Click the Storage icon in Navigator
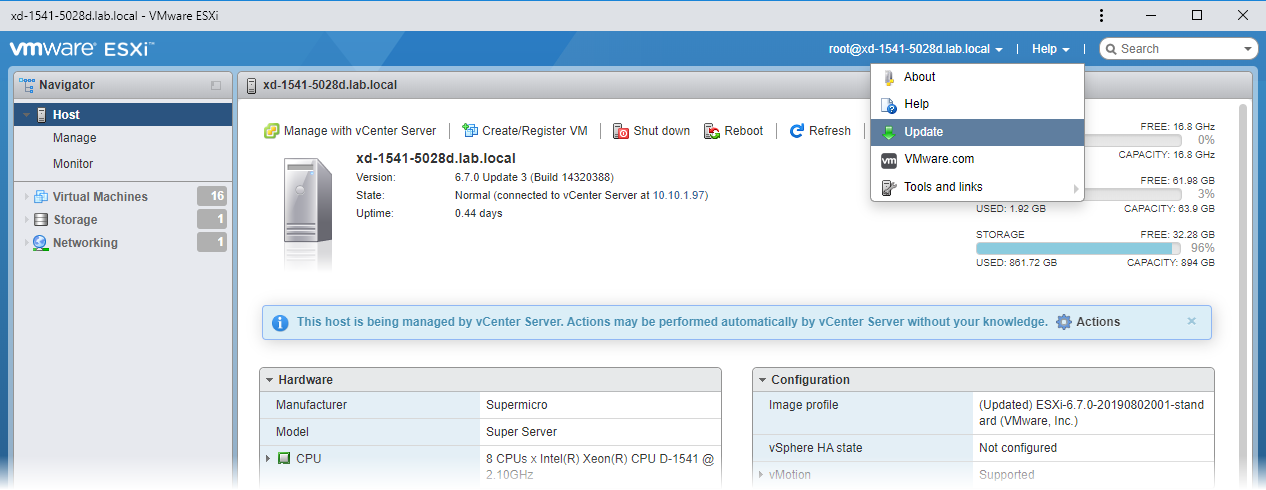This screenshot has width=1266, height=490. coord(41,220)
